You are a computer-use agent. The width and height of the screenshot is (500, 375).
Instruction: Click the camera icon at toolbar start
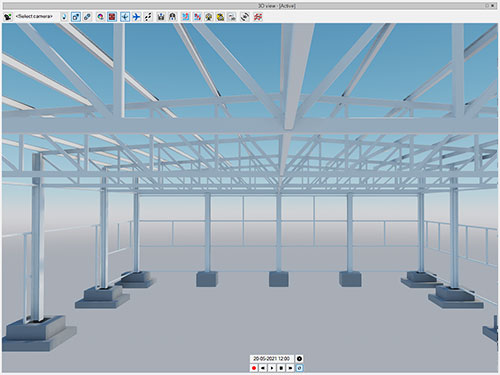coord(8,16)
